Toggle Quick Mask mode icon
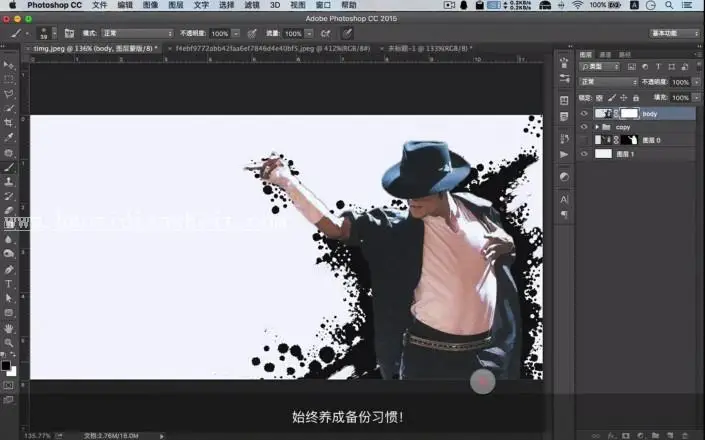Screen dimensions: 705x440 (x=9, y=386)
